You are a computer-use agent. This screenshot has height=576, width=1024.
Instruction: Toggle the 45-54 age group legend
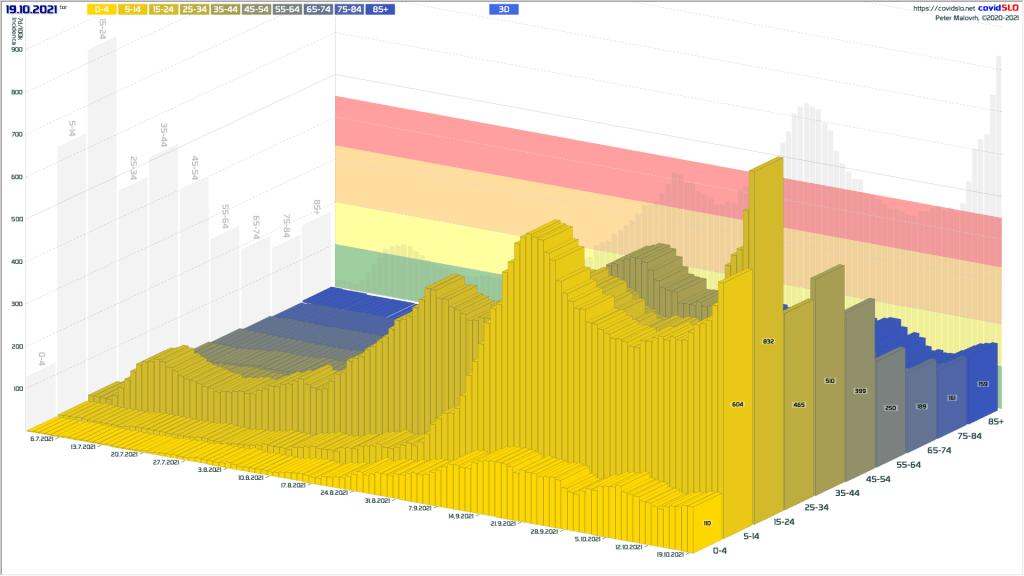pos(257,9)
